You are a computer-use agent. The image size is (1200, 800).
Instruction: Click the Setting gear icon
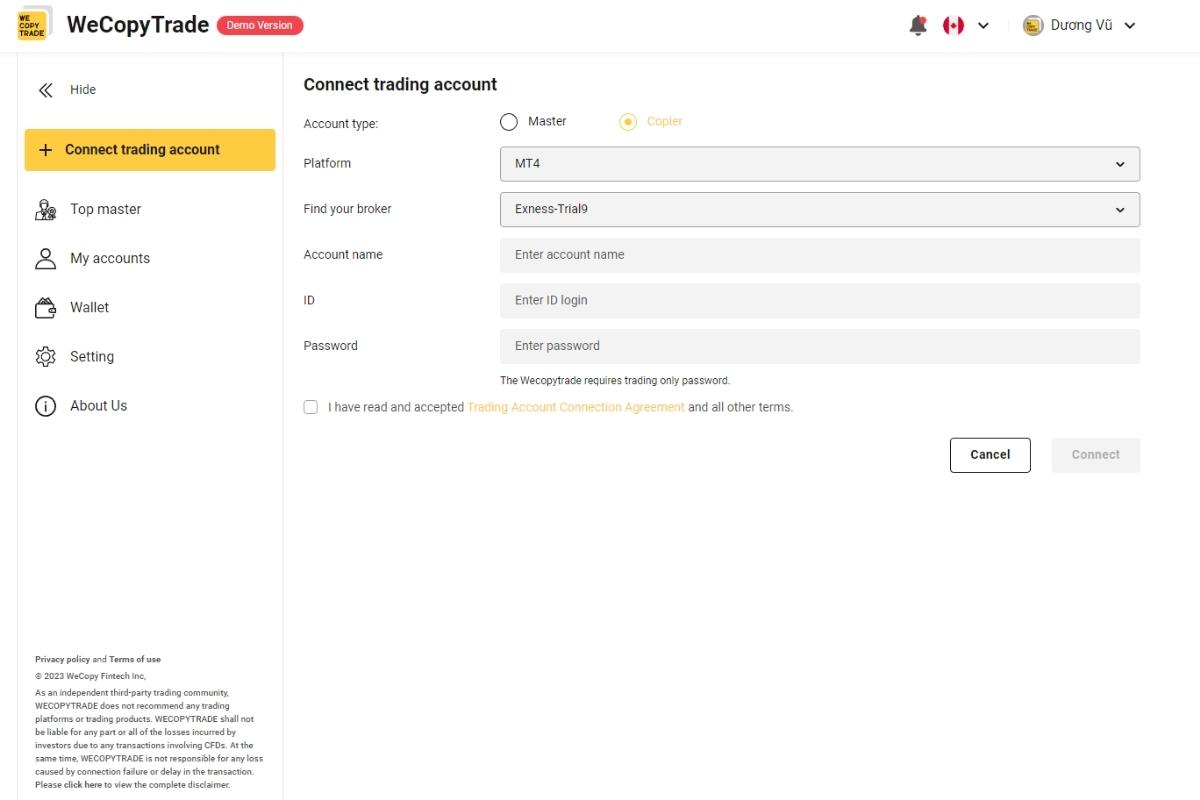(45, 356)
